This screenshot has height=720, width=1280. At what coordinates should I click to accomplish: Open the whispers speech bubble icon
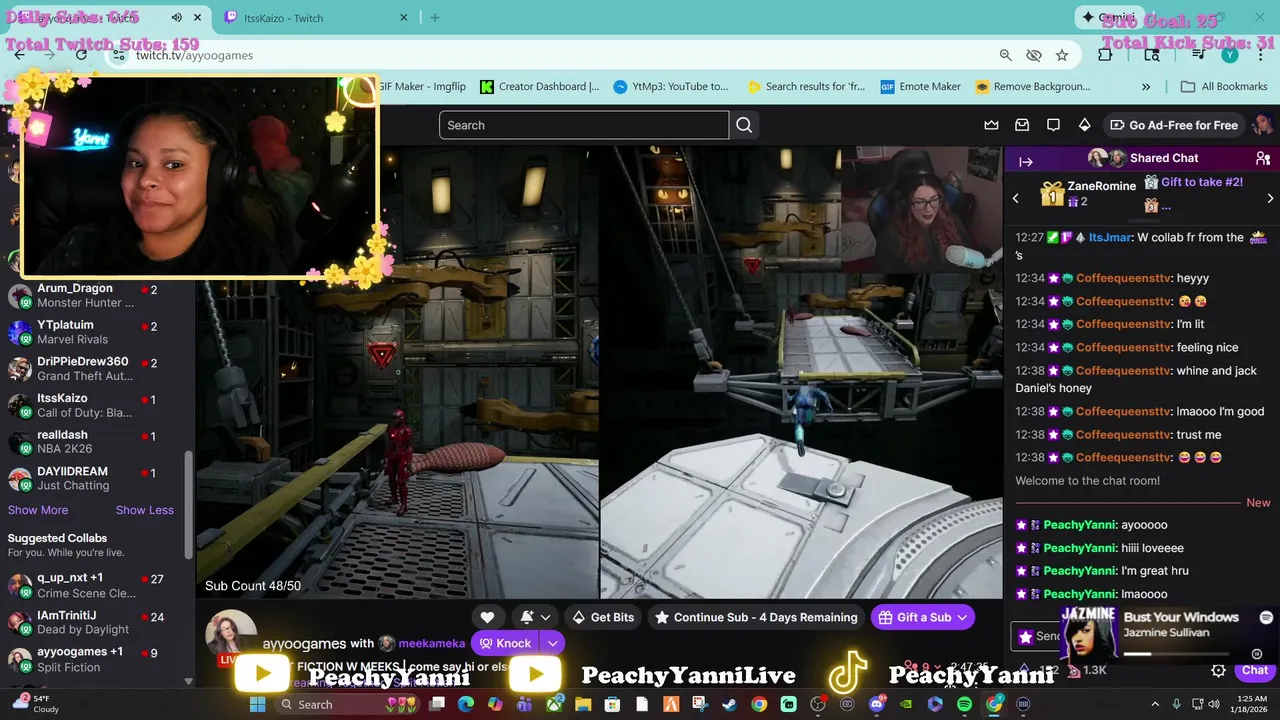1053,125
